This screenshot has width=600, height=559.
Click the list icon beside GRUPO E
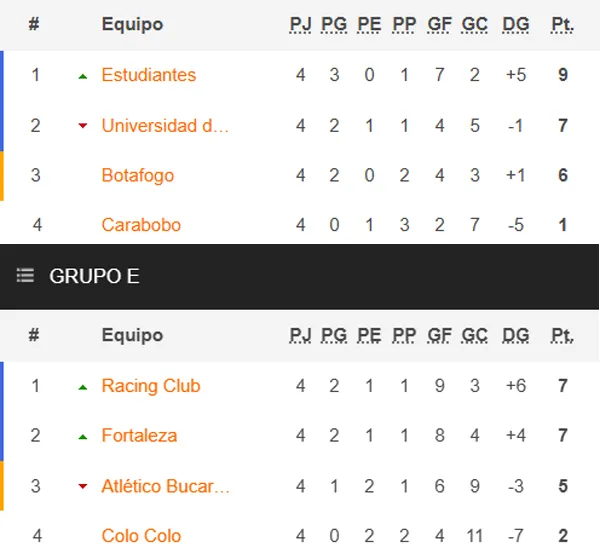point(25,276)
